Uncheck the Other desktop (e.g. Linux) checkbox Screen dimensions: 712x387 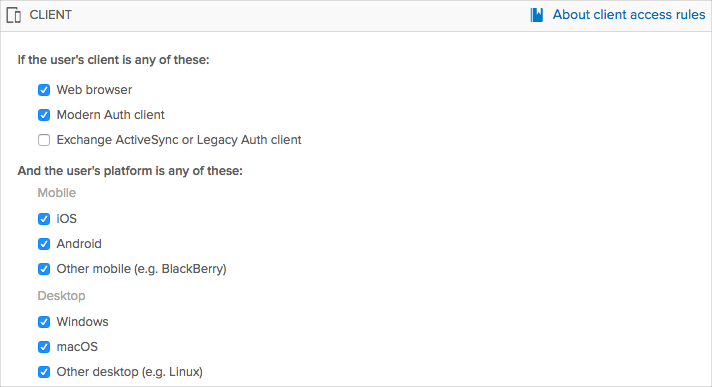coord(44,372)
